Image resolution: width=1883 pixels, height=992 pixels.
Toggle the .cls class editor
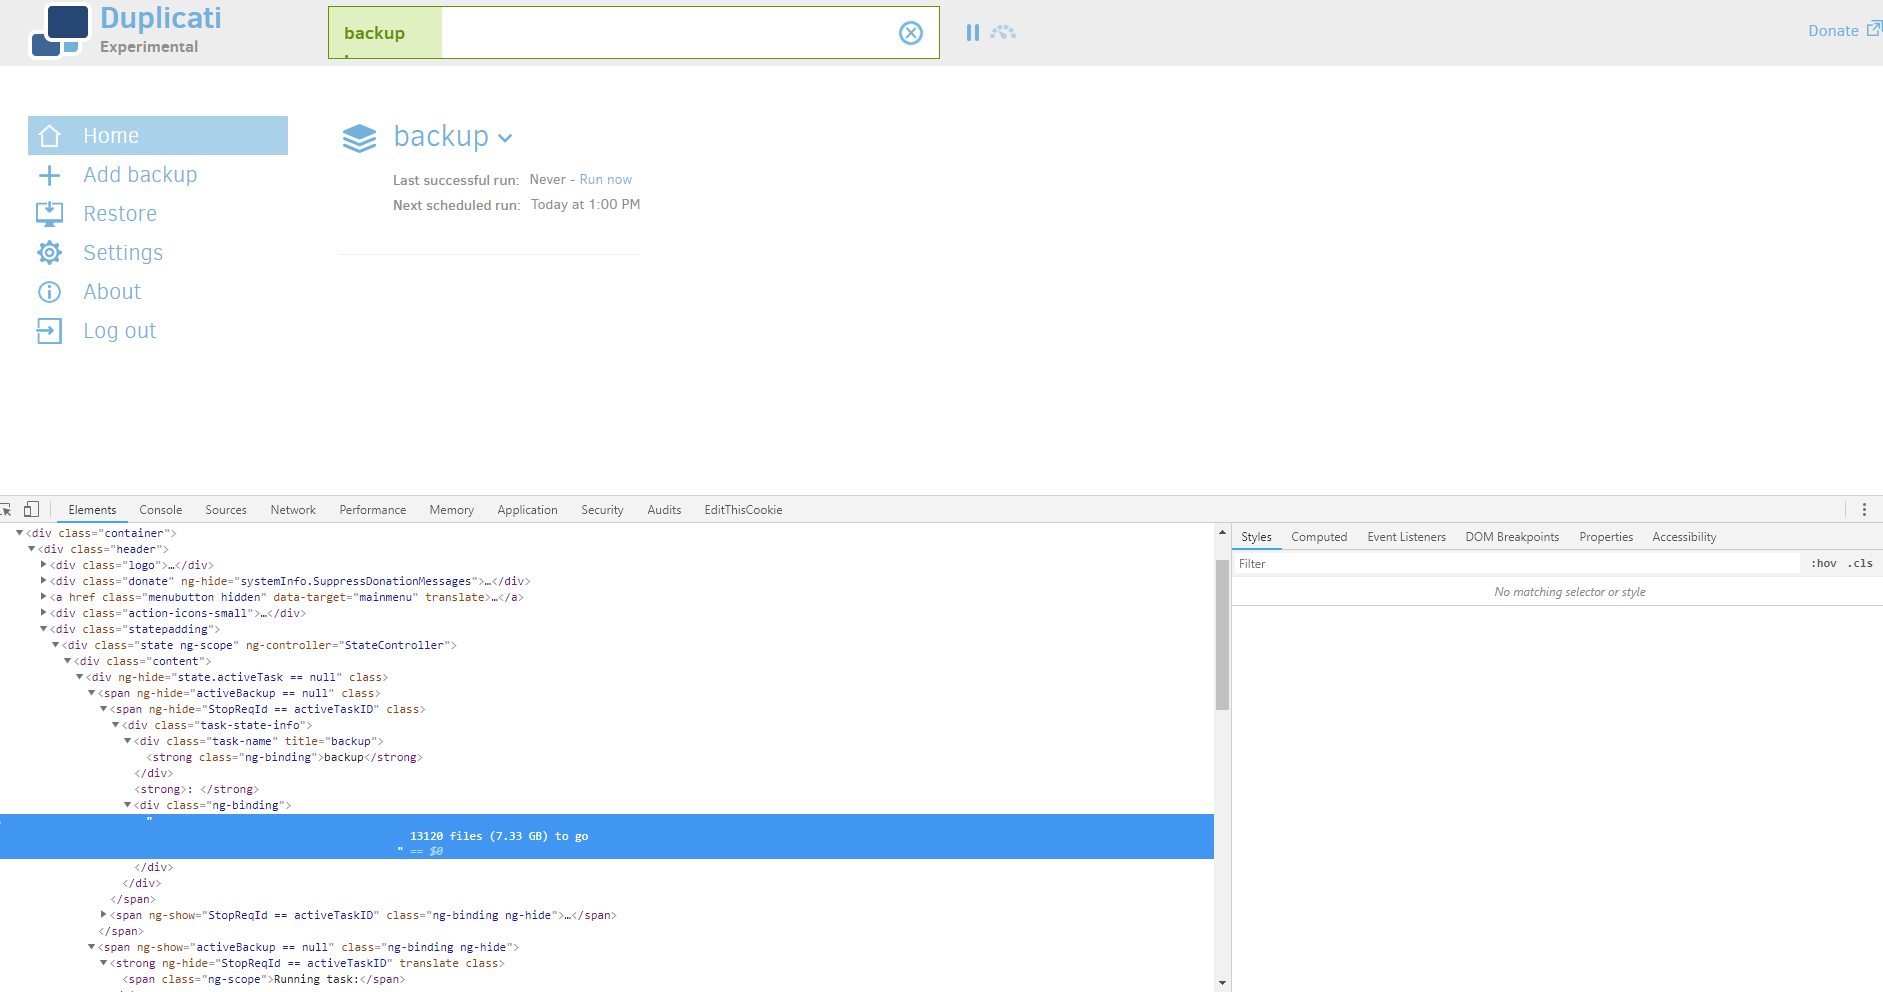[1860, 563]
